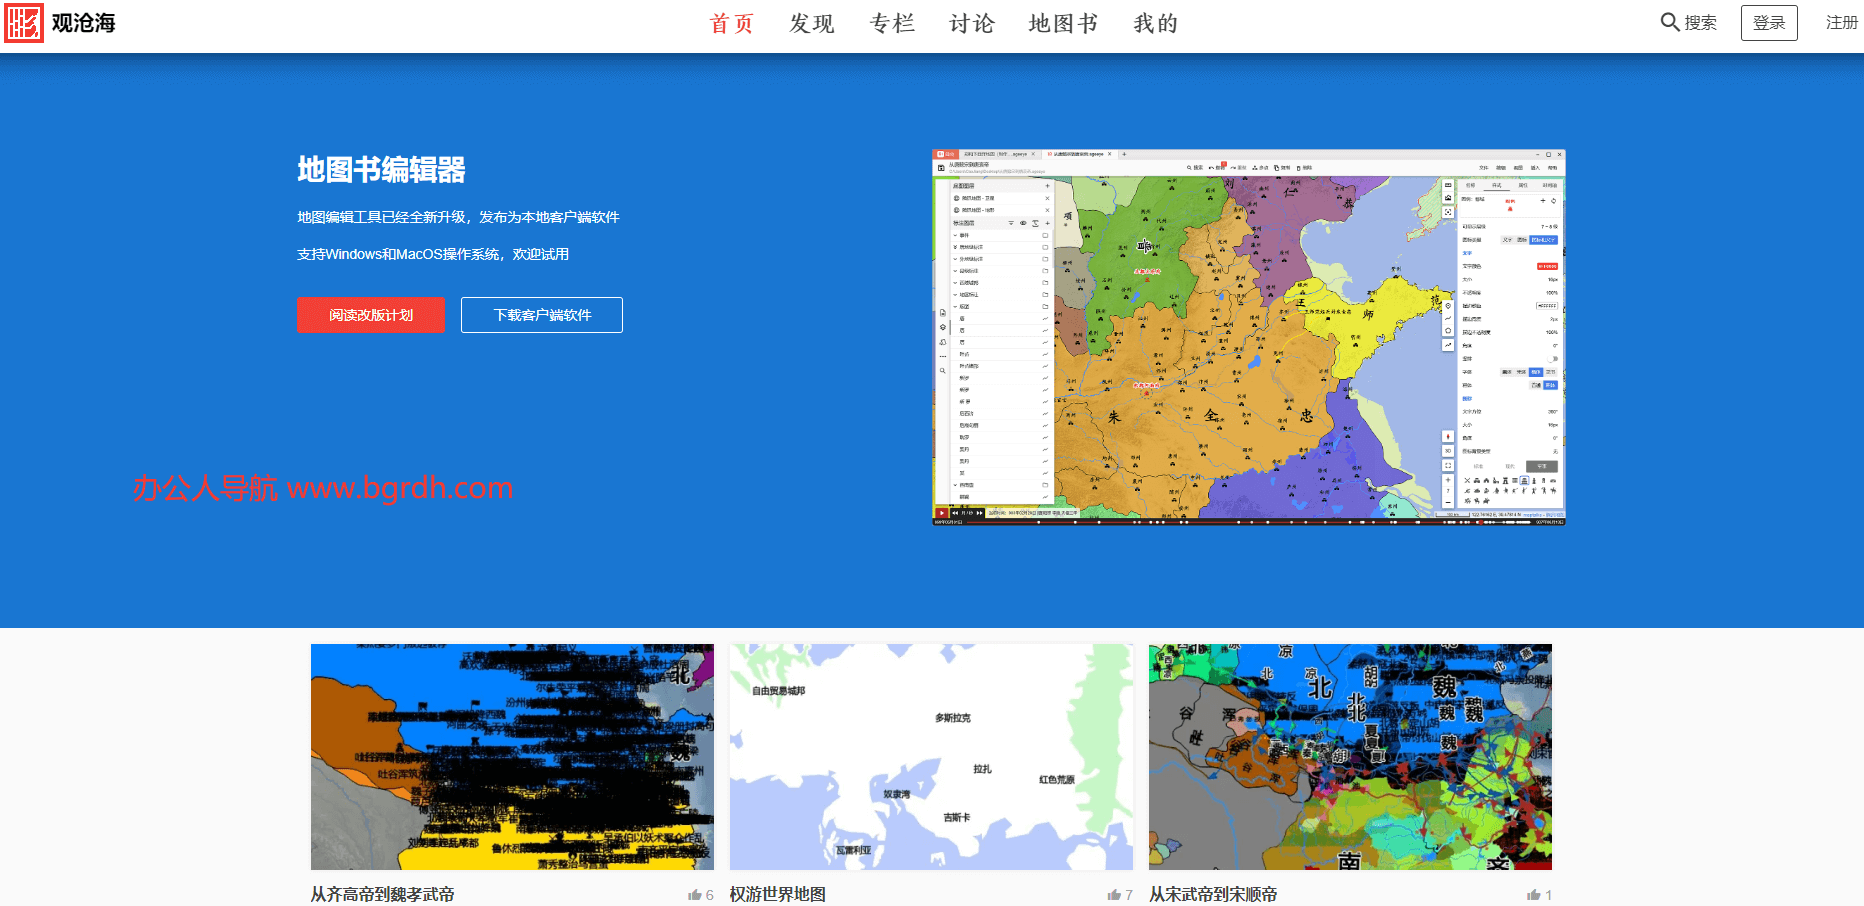Open the 从宋武帝到宋顺帝 map thumbnail
The image size is (1864, 906).
point(1350,756)
